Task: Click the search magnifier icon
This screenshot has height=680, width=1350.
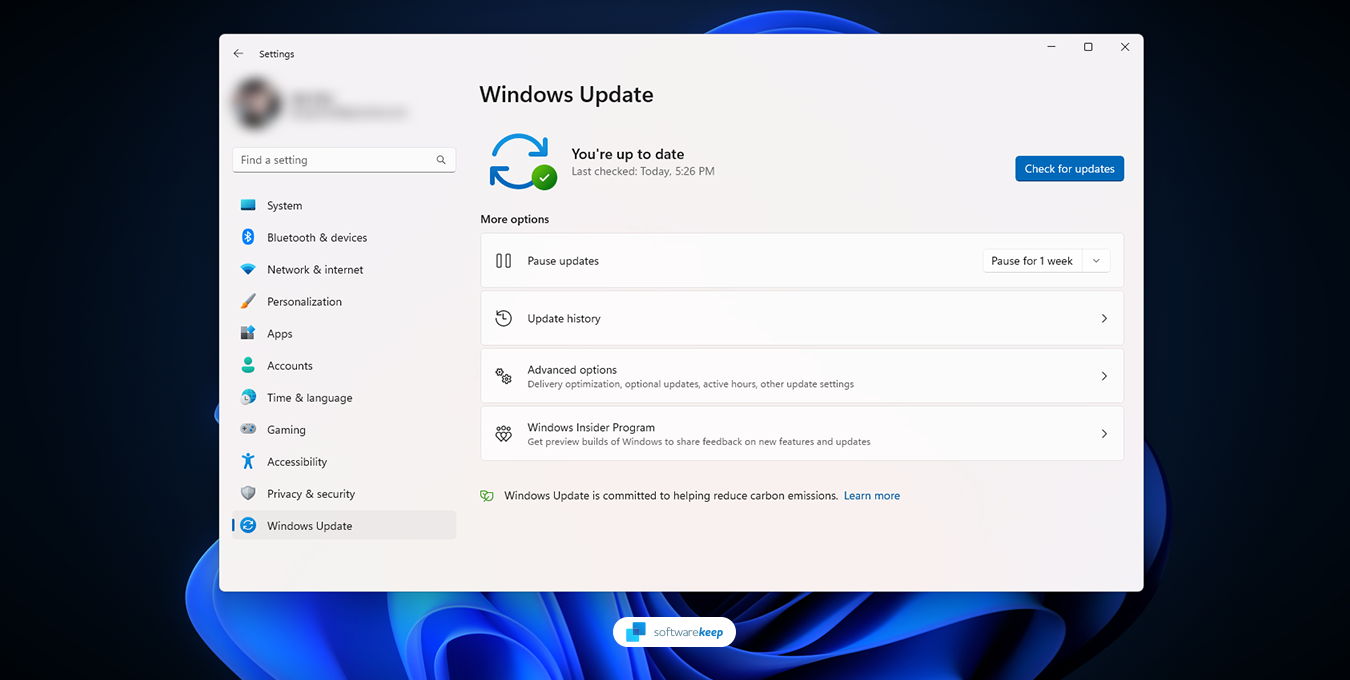Action: pyautogui.click(x=441, y=160)
